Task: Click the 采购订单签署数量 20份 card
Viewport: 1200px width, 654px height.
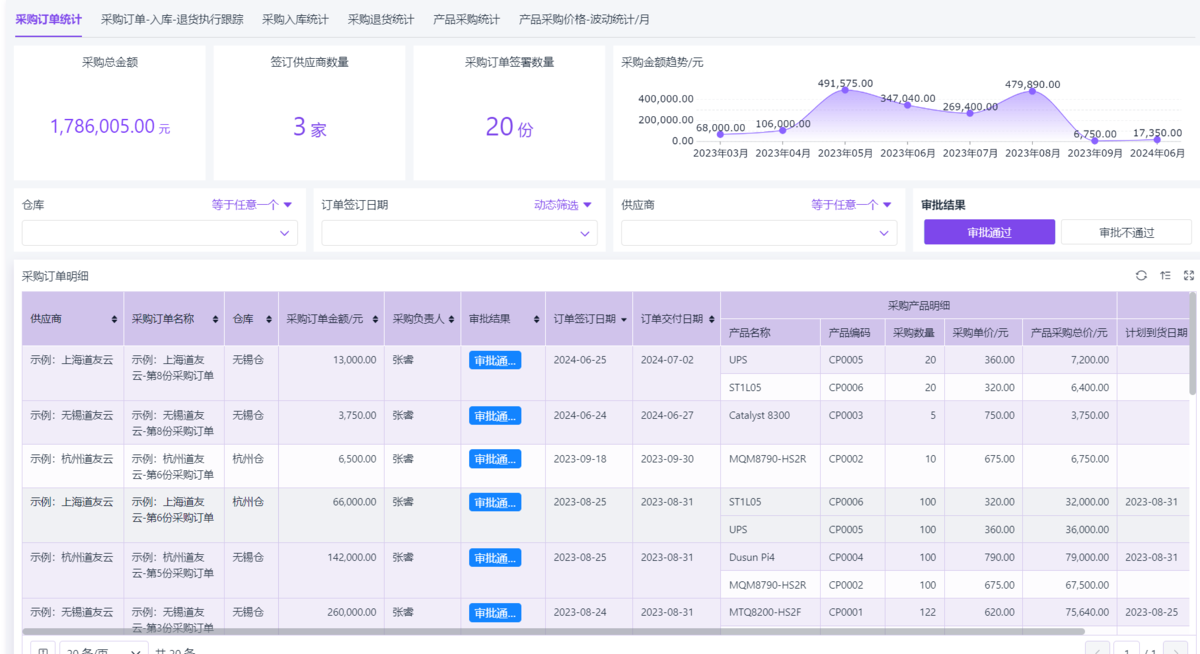Action: click(x=510, y=113)
